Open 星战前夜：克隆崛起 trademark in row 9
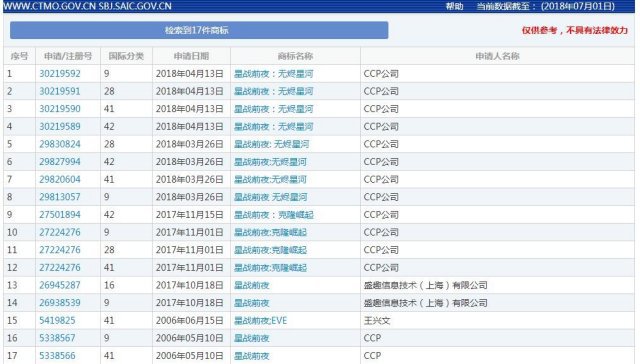This screenshot has width=640, height=364. 273,215
